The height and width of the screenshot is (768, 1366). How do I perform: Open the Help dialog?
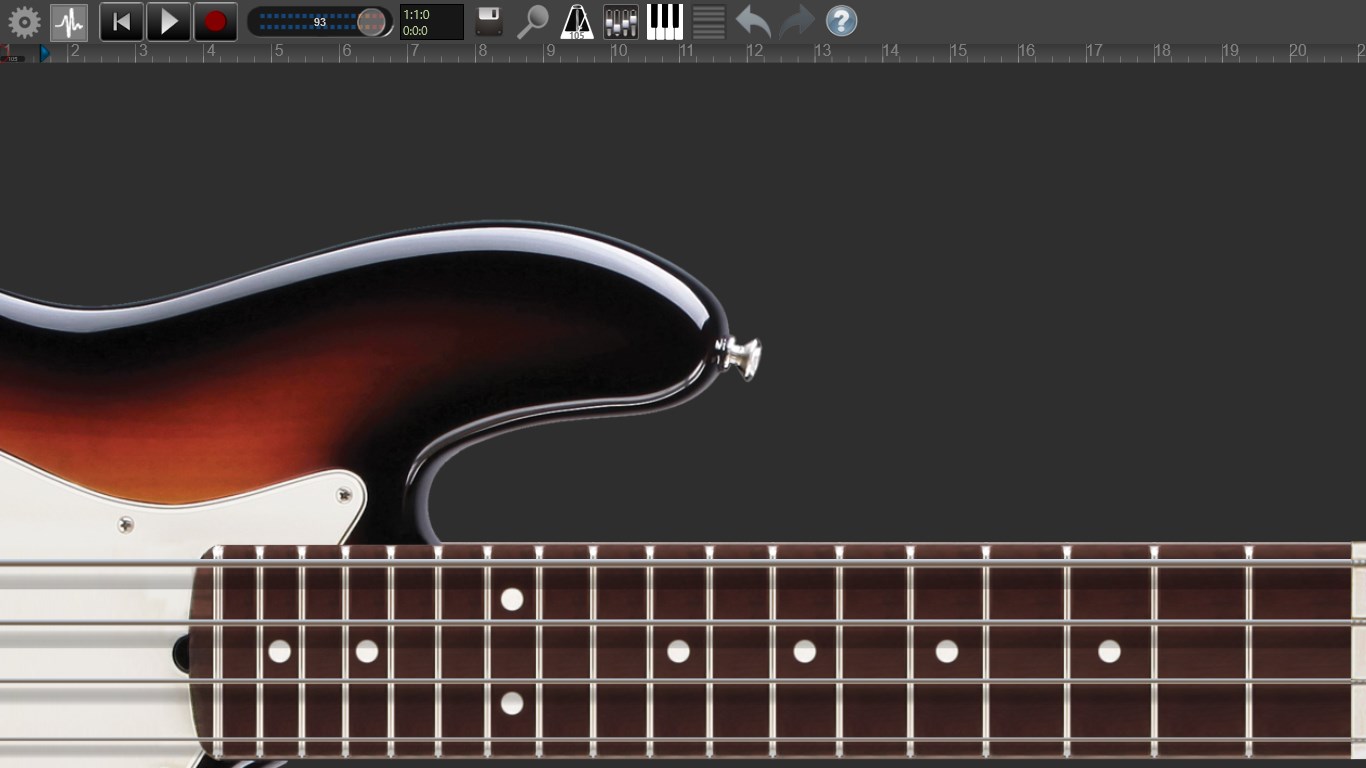(x=841, y=20)
